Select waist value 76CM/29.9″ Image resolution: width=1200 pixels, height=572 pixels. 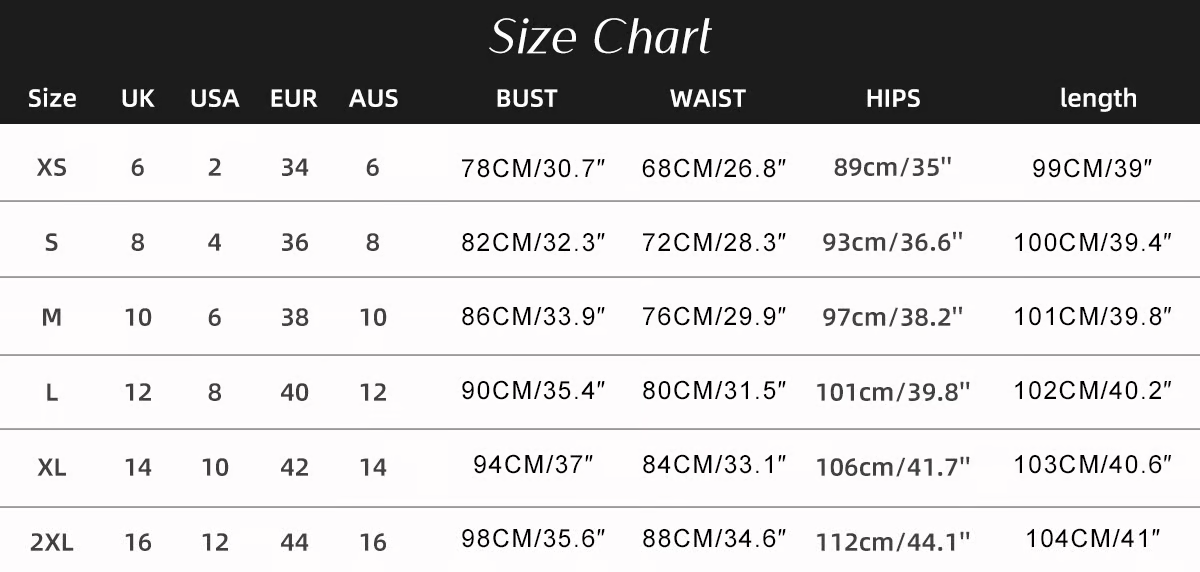pyautogui.click(x=714, y=317)
